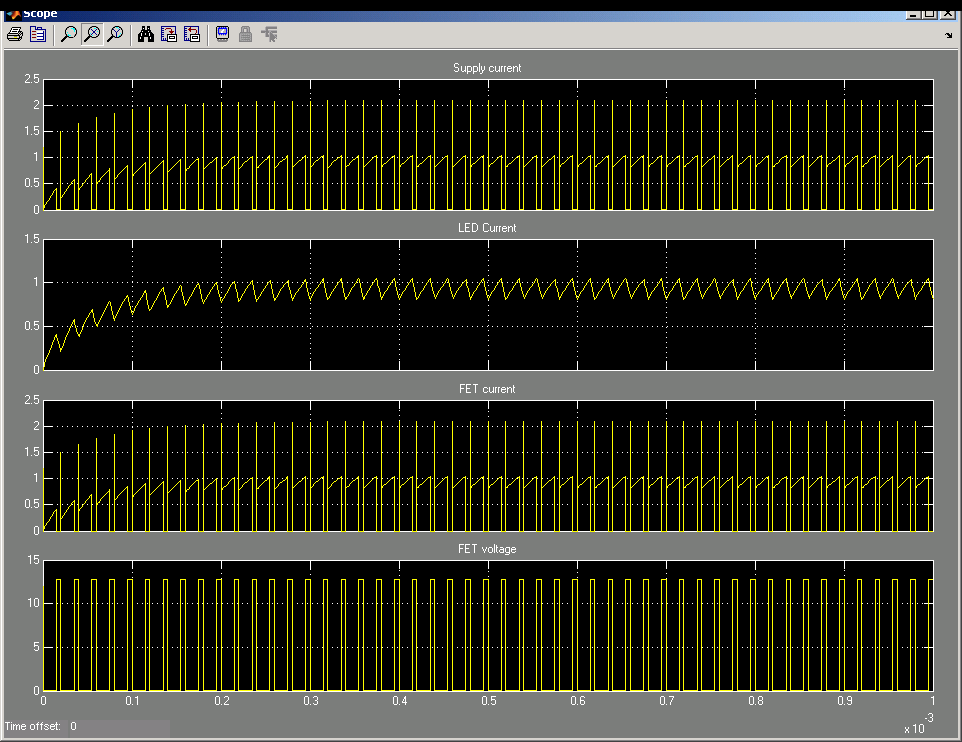Click the Supply current plot title

487,68
